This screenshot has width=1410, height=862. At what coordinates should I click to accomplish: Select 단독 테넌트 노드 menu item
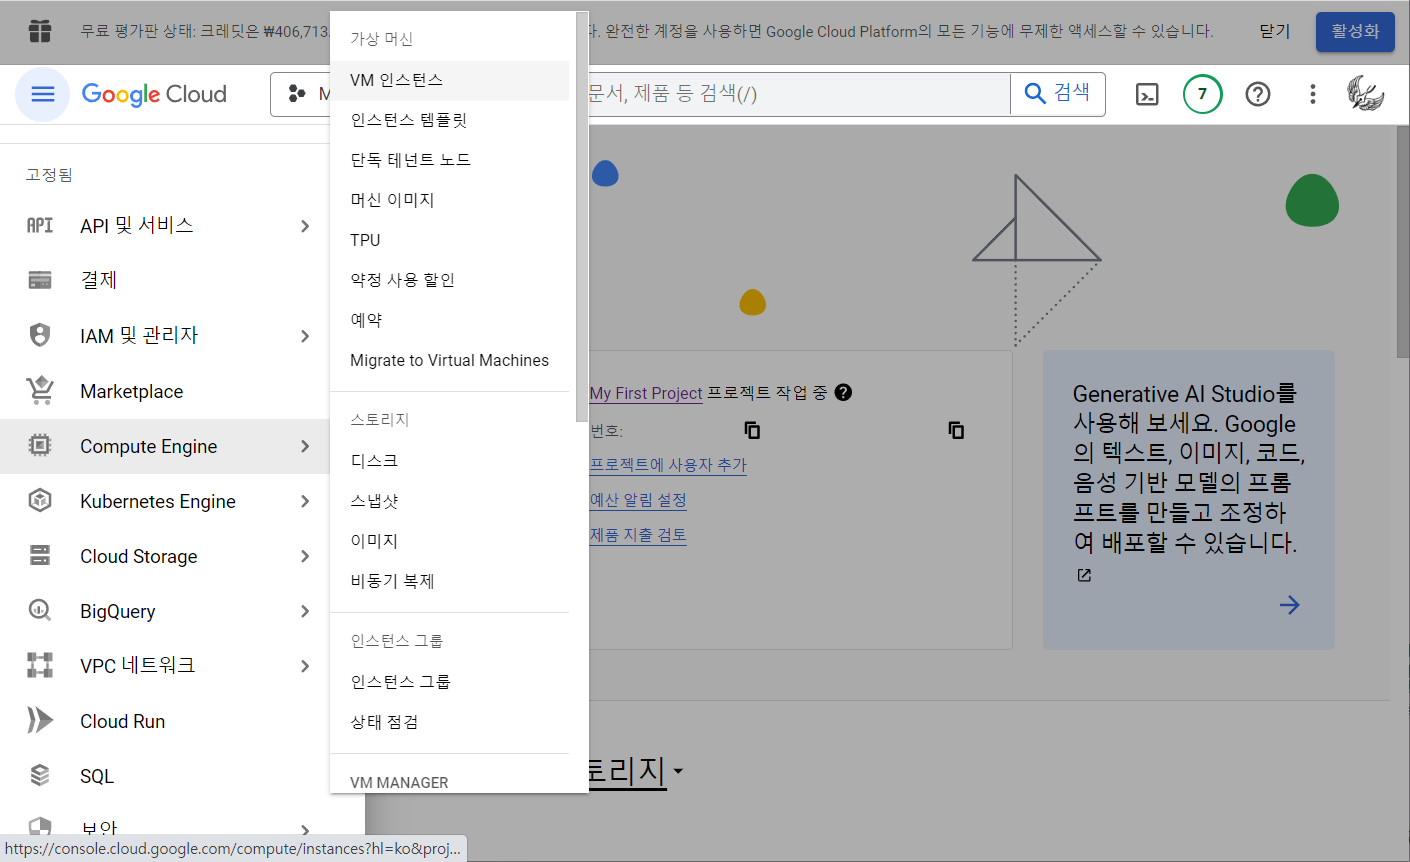pos(449,160)
